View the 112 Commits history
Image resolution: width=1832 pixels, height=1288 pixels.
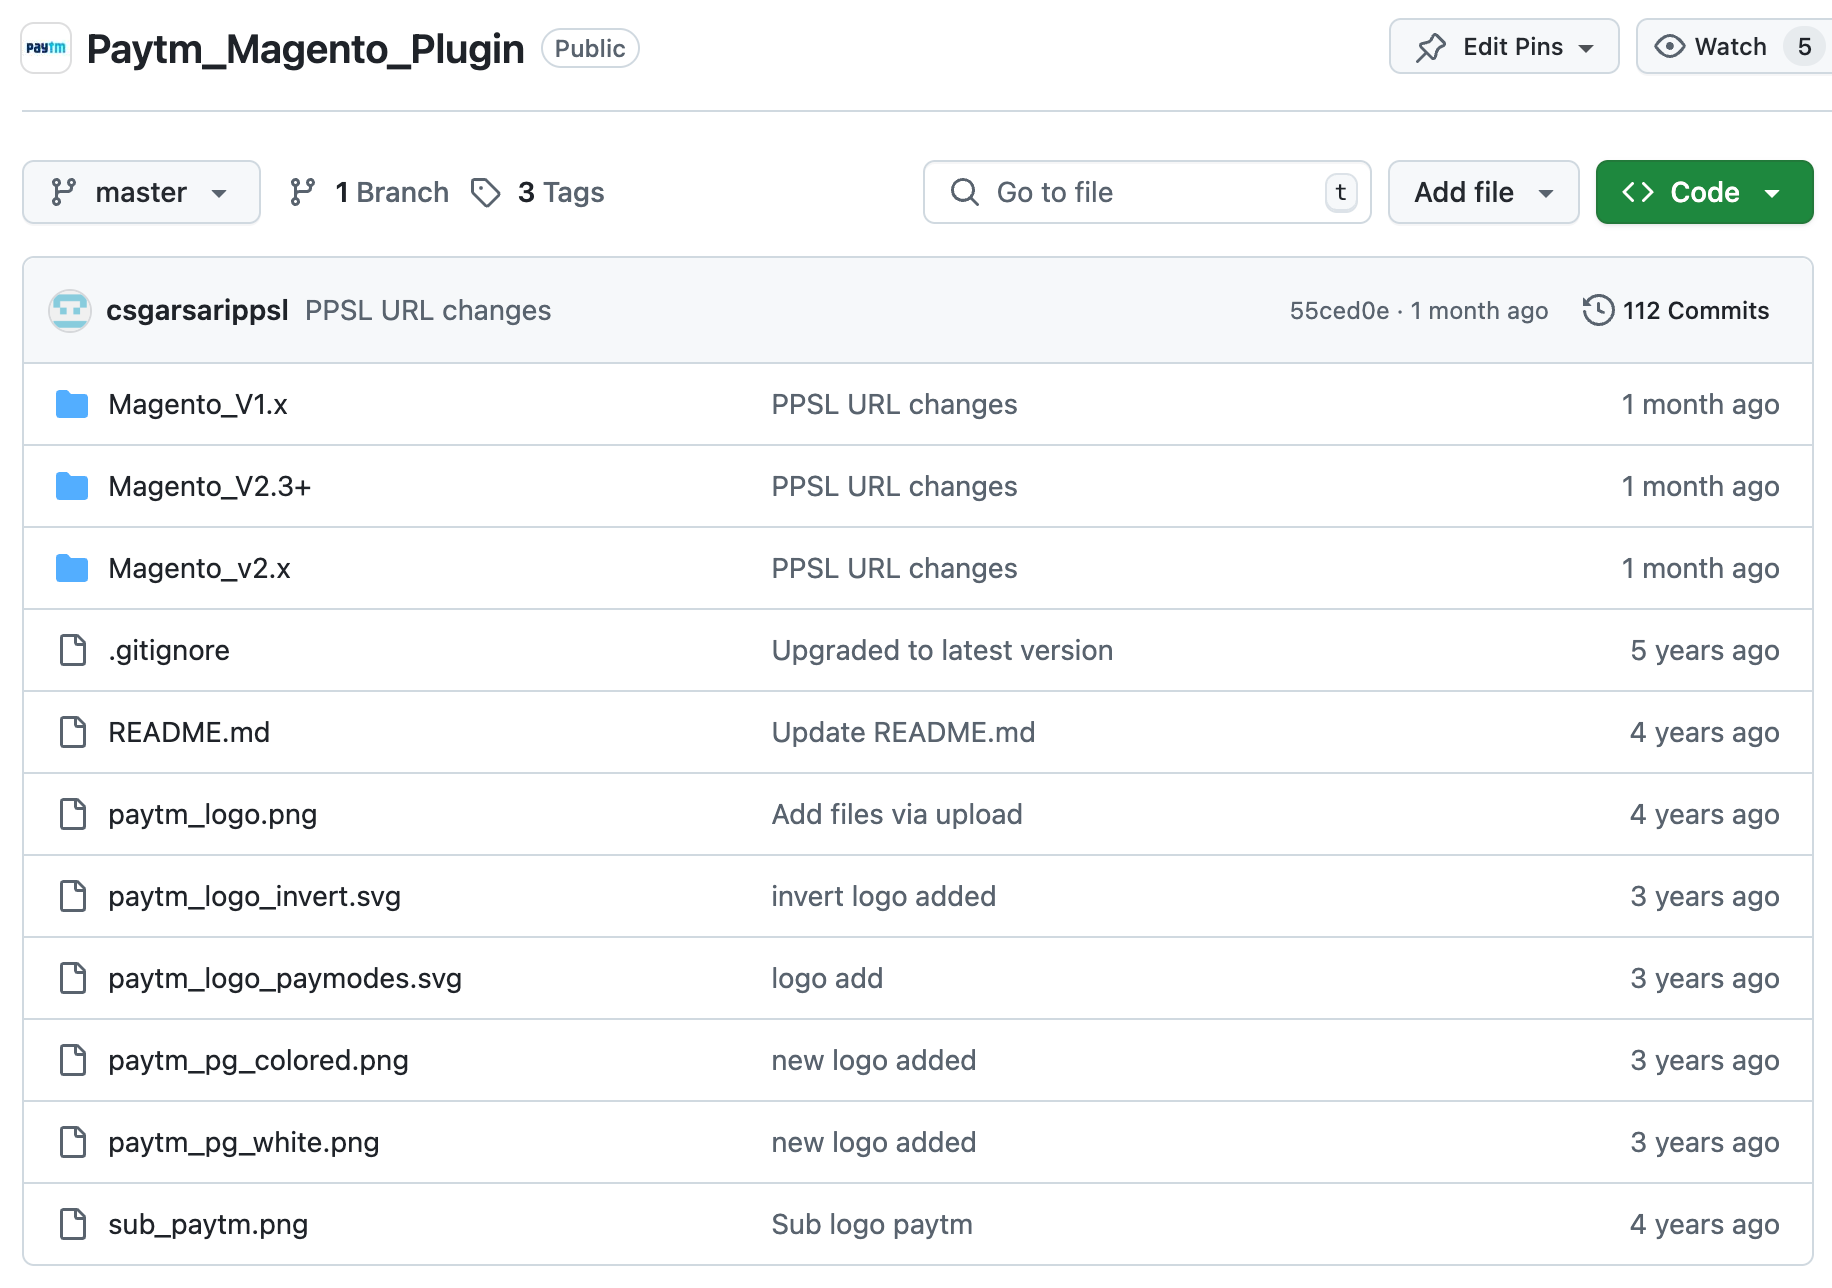tap(1676, 310)
